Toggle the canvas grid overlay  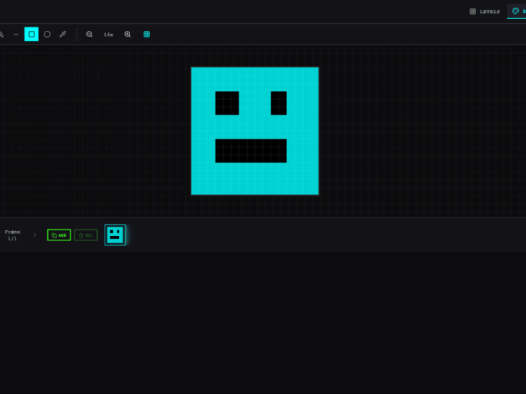pyautogui.click(x=147, y=34)
